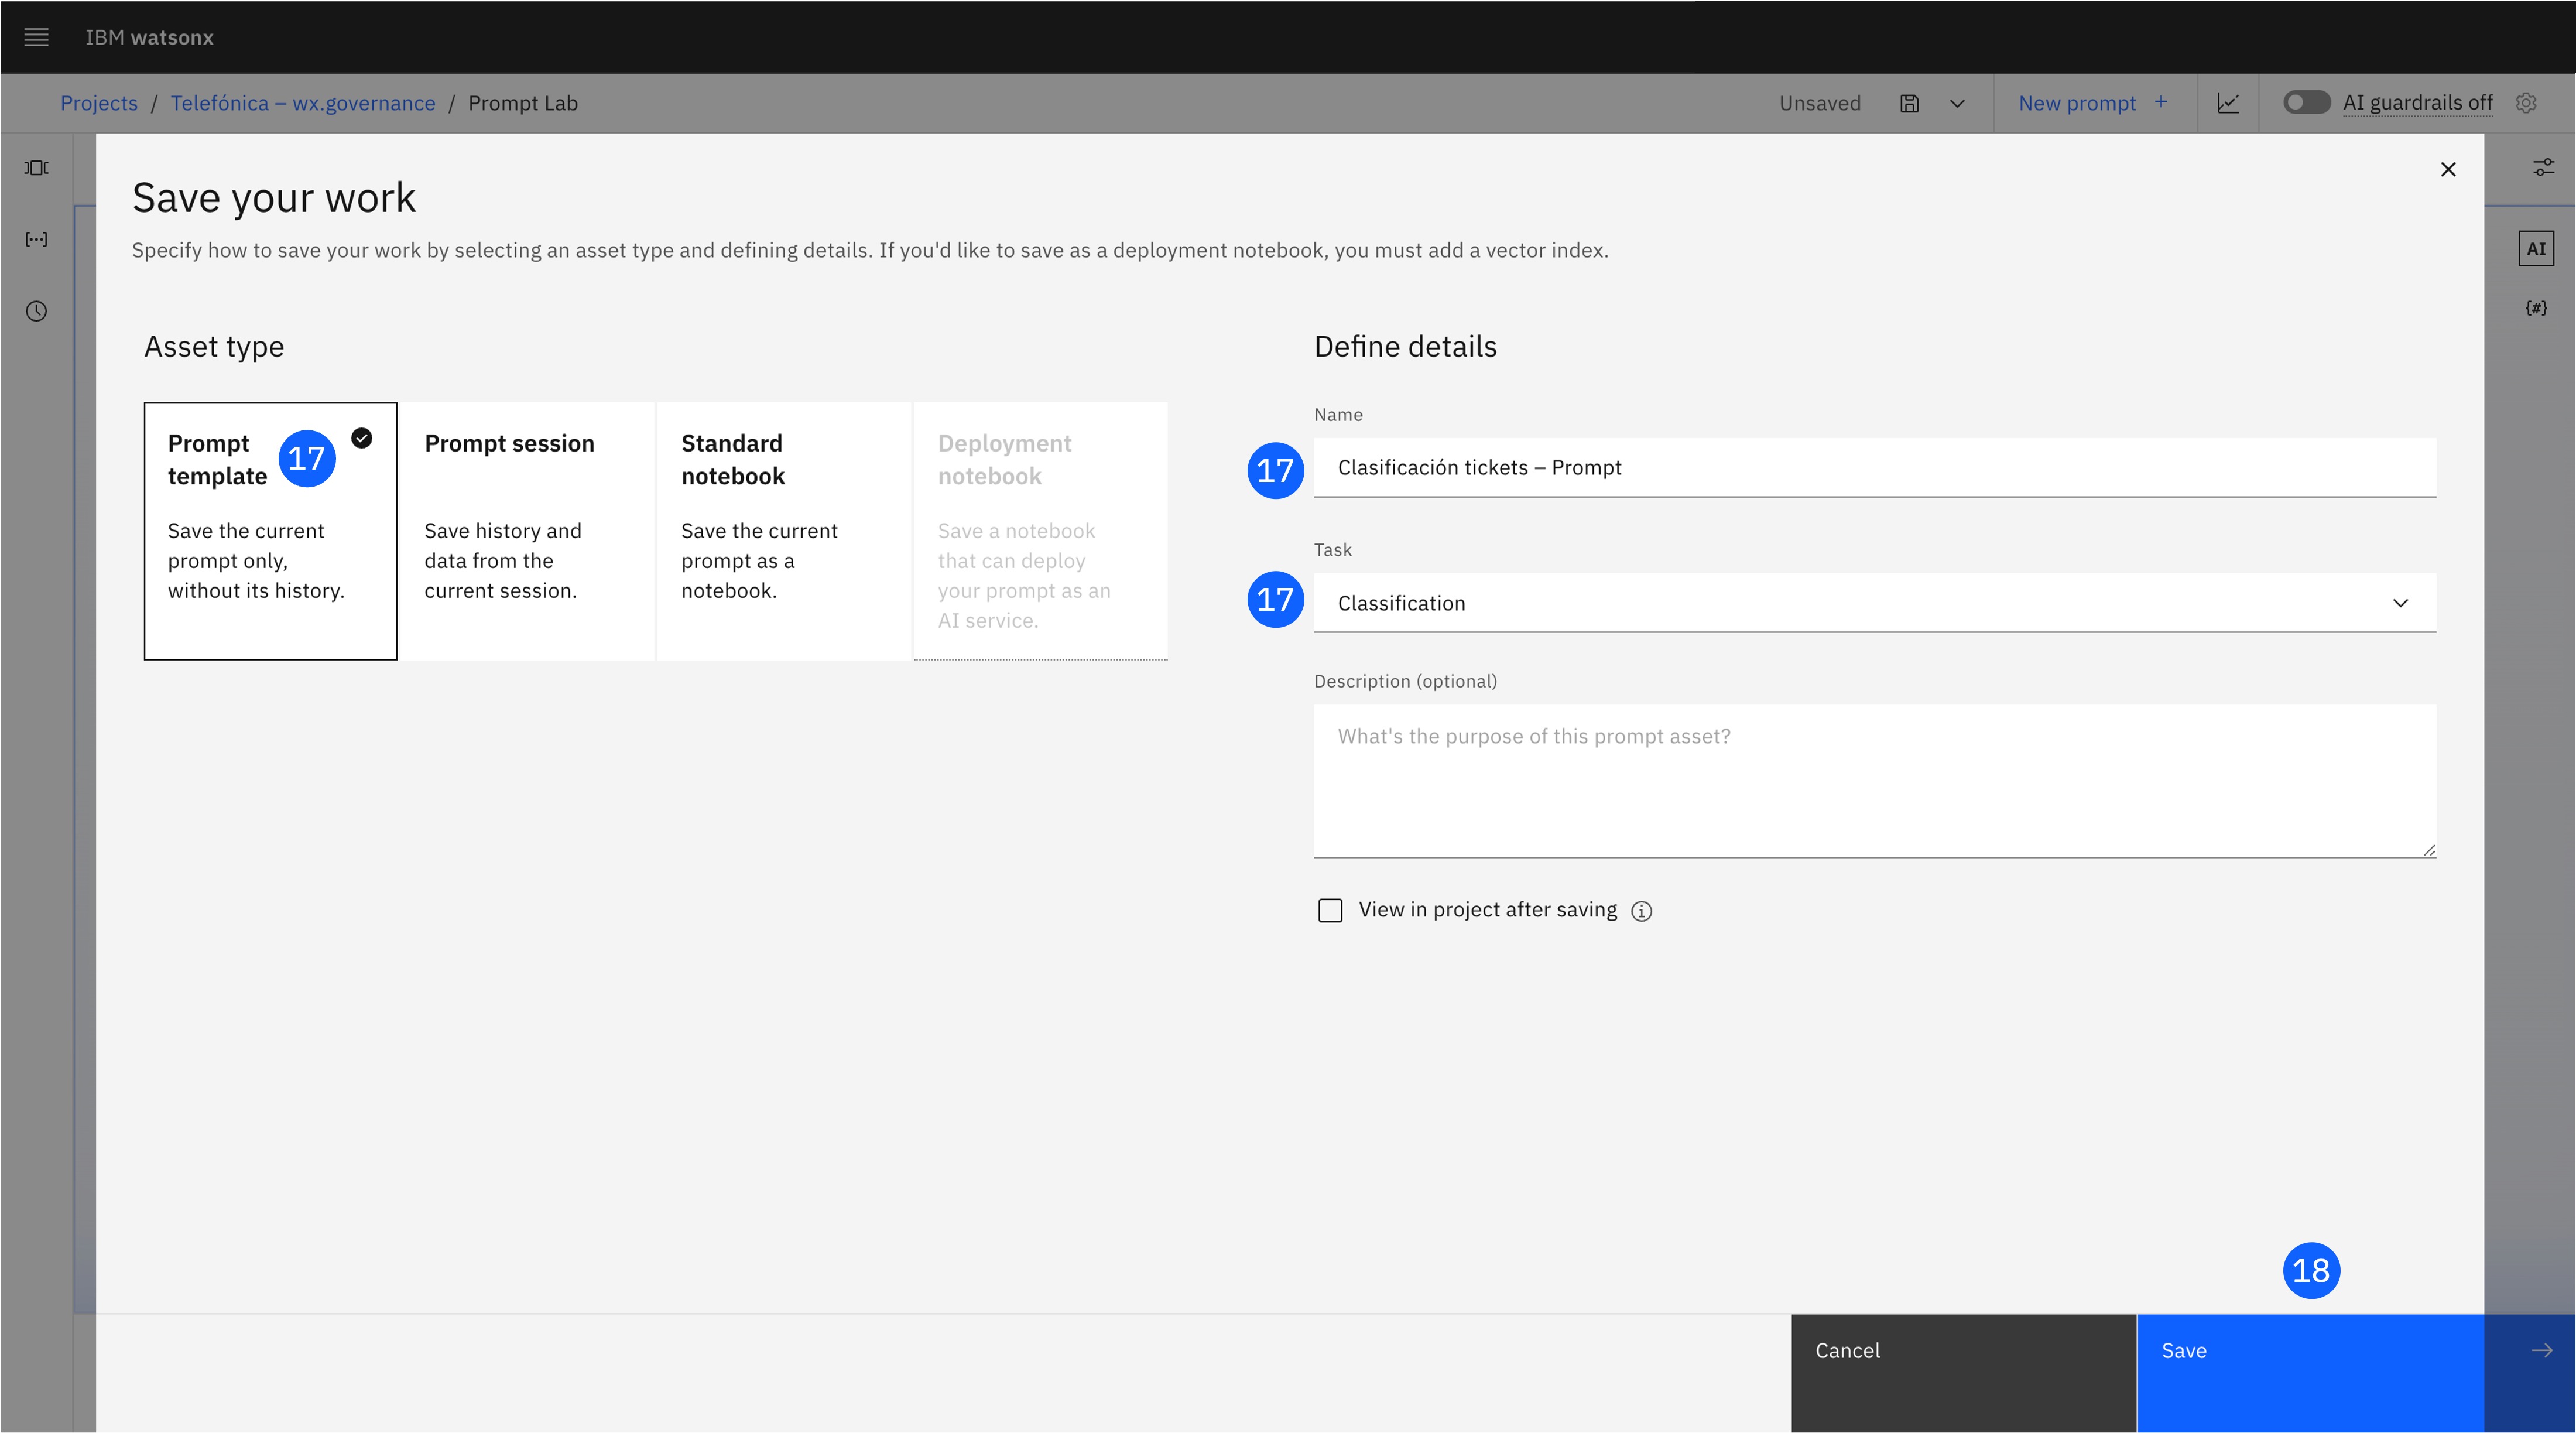Screen dimensions: 2576x1433
Task: Open the Task dropdown showing Classification
Action: (1874, 603)
